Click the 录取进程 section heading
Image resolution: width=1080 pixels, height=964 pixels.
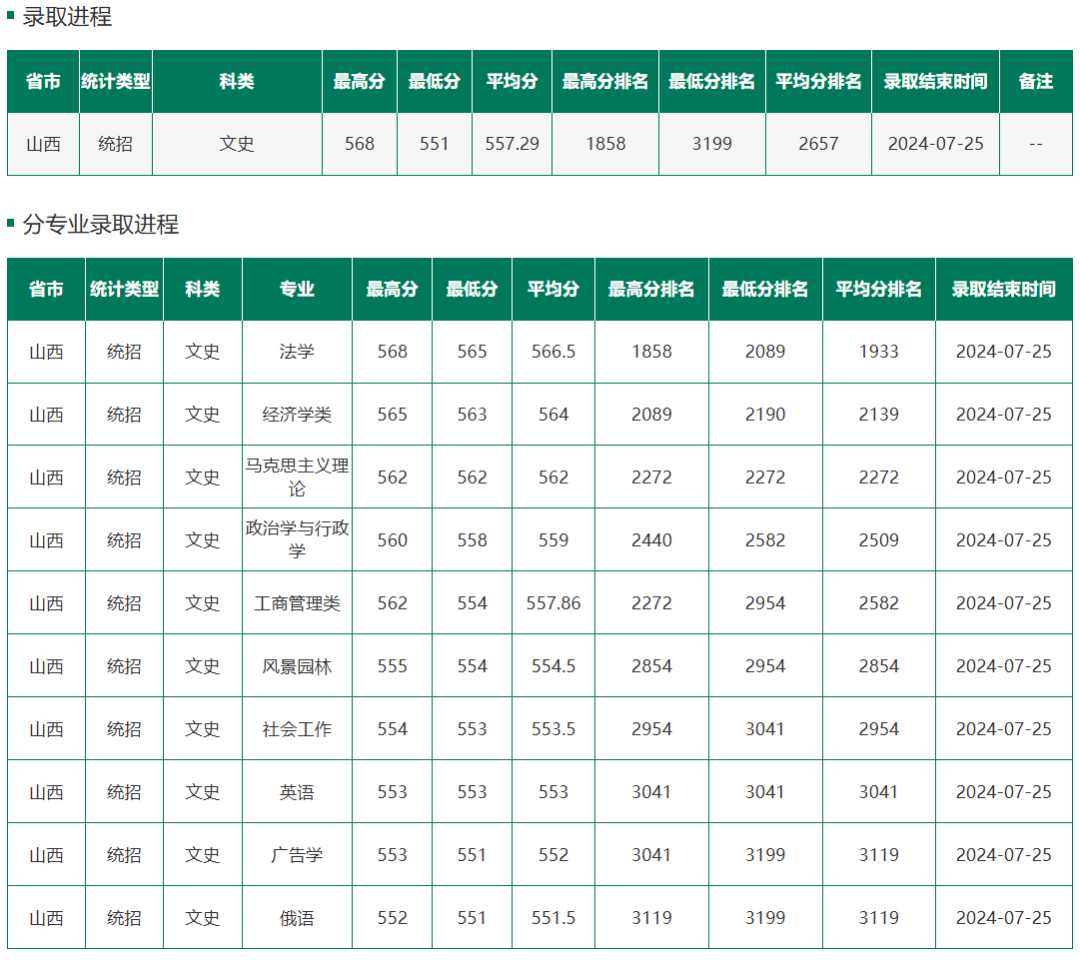[67, 17]
